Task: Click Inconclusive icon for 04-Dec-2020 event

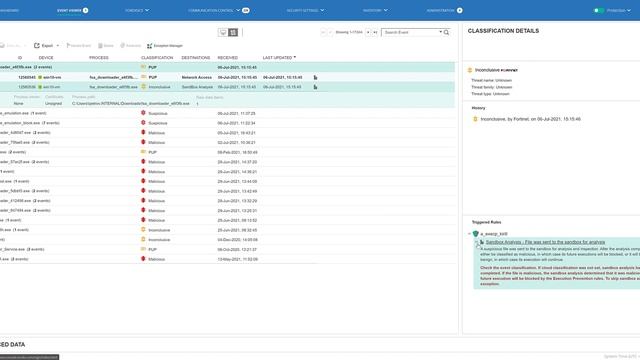Action: click(143, 240)
